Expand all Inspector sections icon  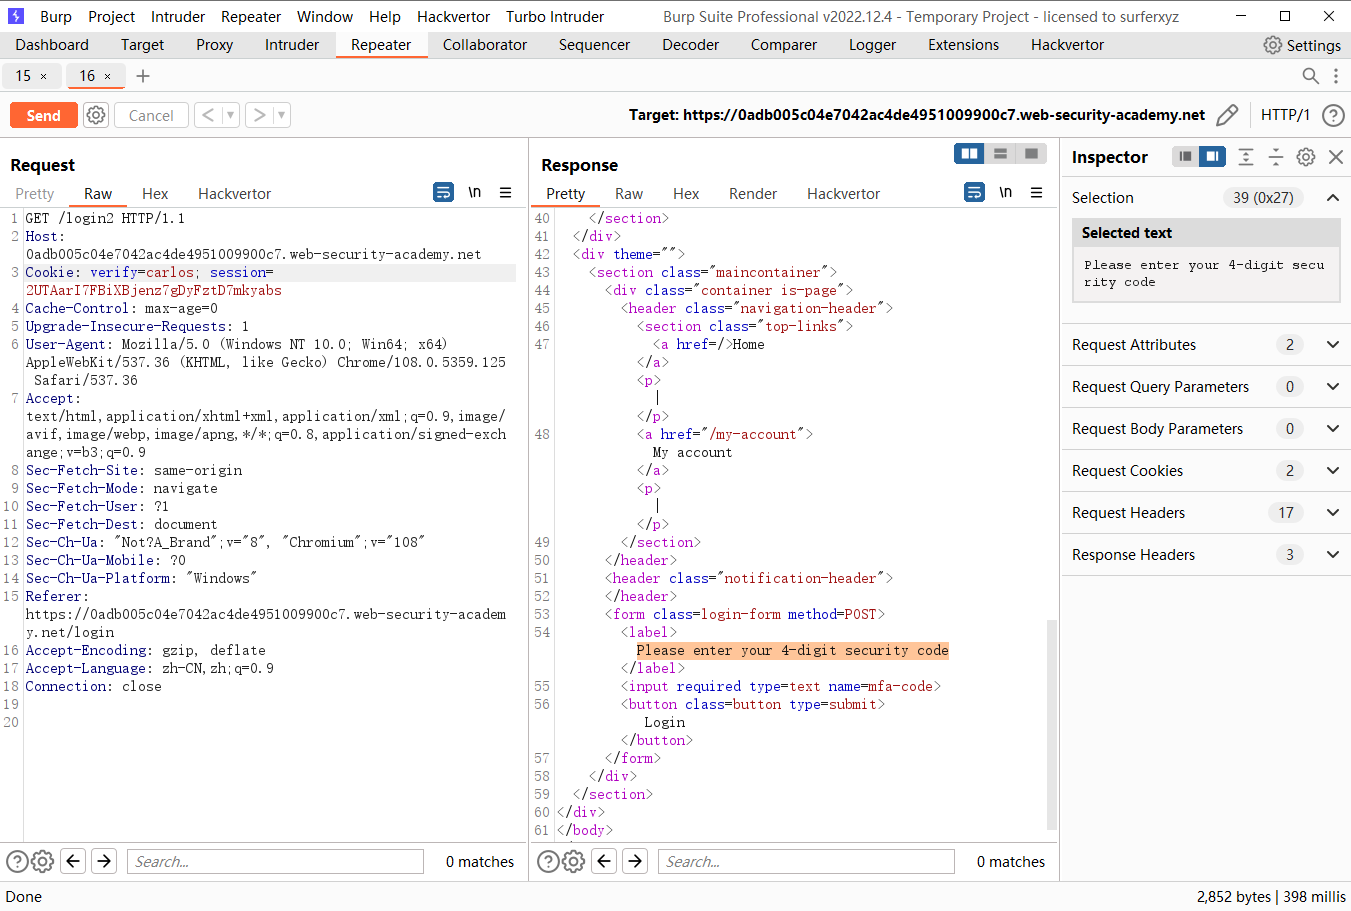1246,157
